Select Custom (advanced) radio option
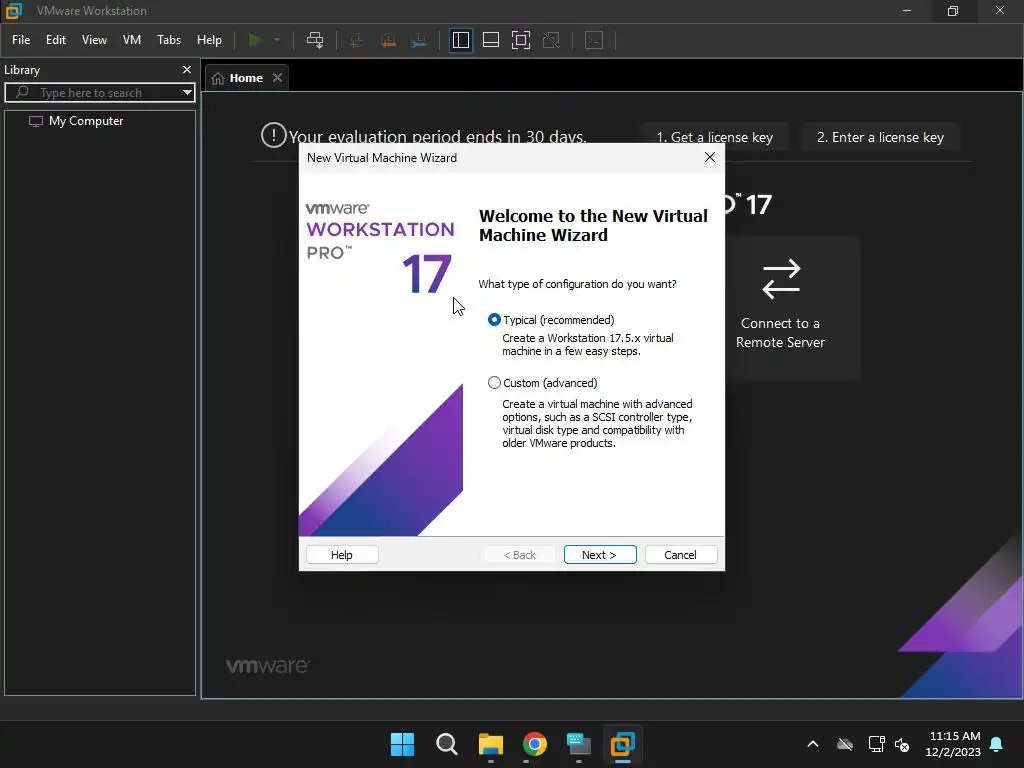 coord(494,383)
